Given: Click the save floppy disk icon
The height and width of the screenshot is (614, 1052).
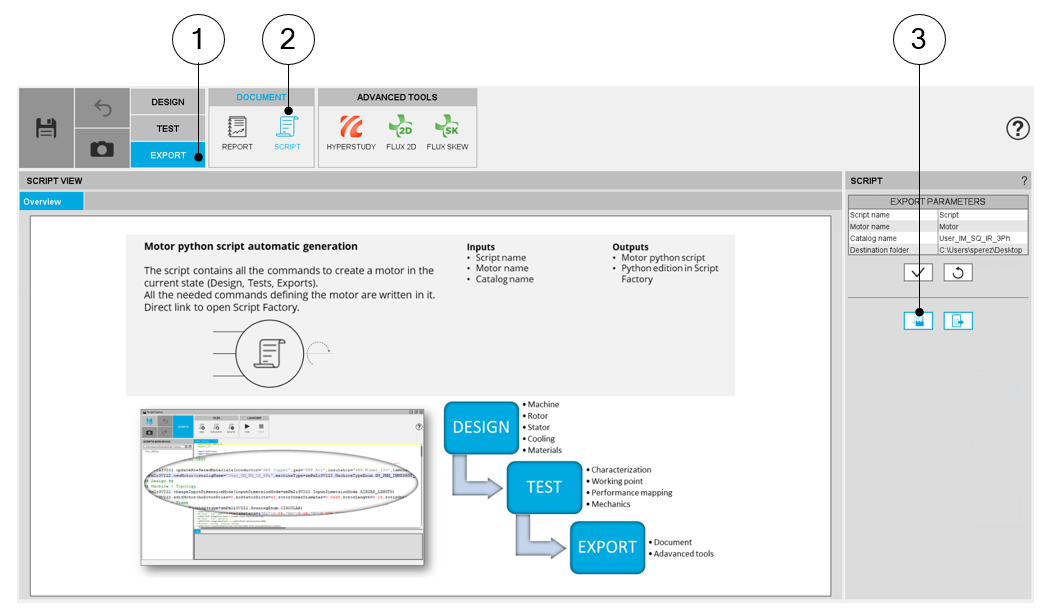Looking at the screenshot, I should pos(46,127).
